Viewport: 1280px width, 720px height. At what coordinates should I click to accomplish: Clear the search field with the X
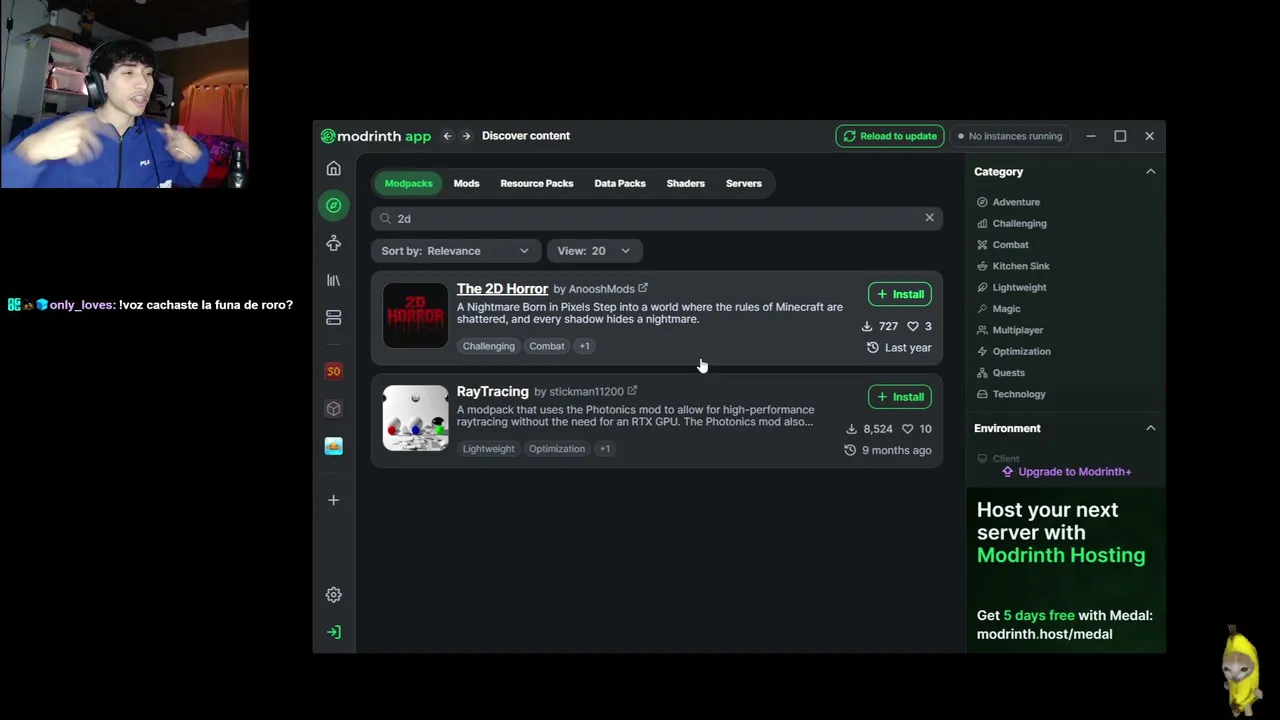click(x=929, y=218)
